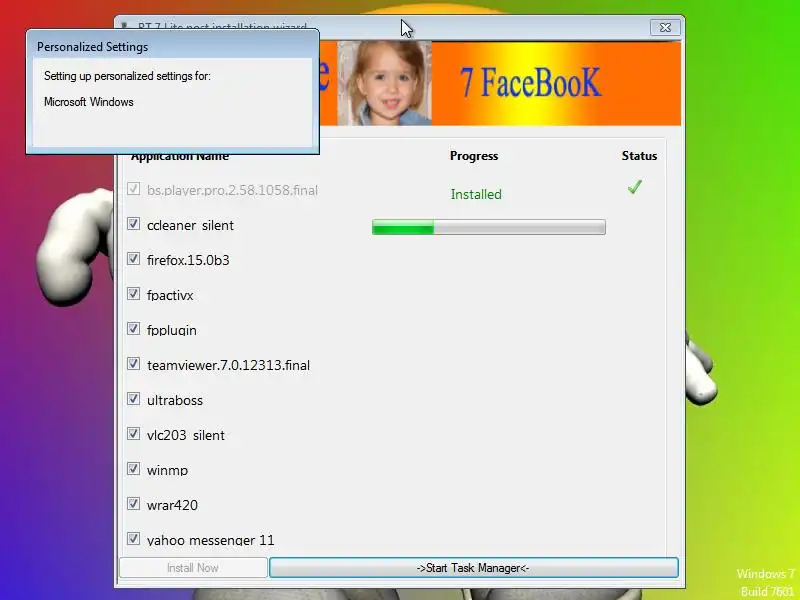Click the yahoo messenger 11 label

click(211, 540)
